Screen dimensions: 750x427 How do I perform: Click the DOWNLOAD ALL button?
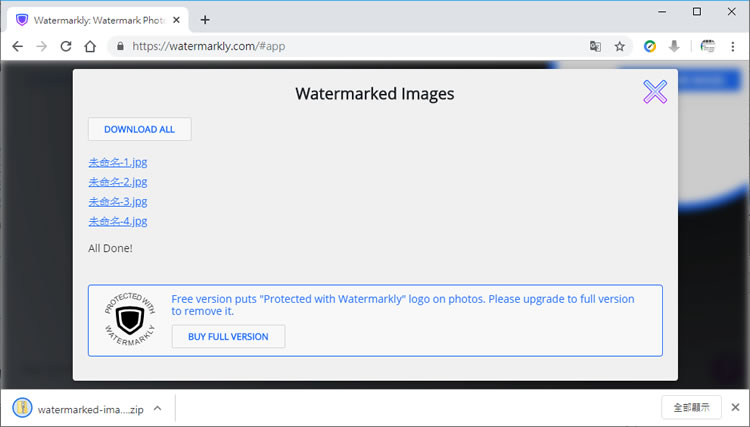[140, 129]
